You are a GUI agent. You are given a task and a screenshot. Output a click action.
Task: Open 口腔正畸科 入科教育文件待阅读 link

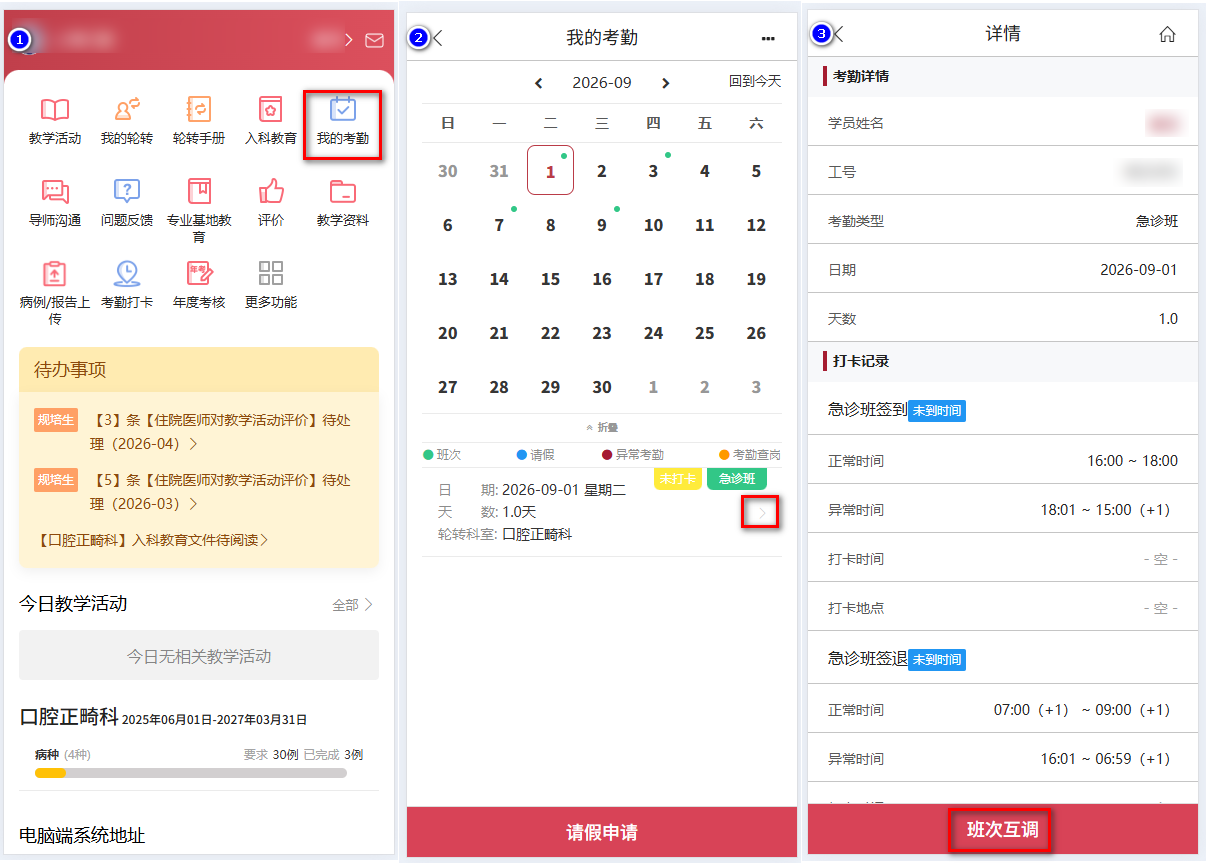tap(151, 540)
